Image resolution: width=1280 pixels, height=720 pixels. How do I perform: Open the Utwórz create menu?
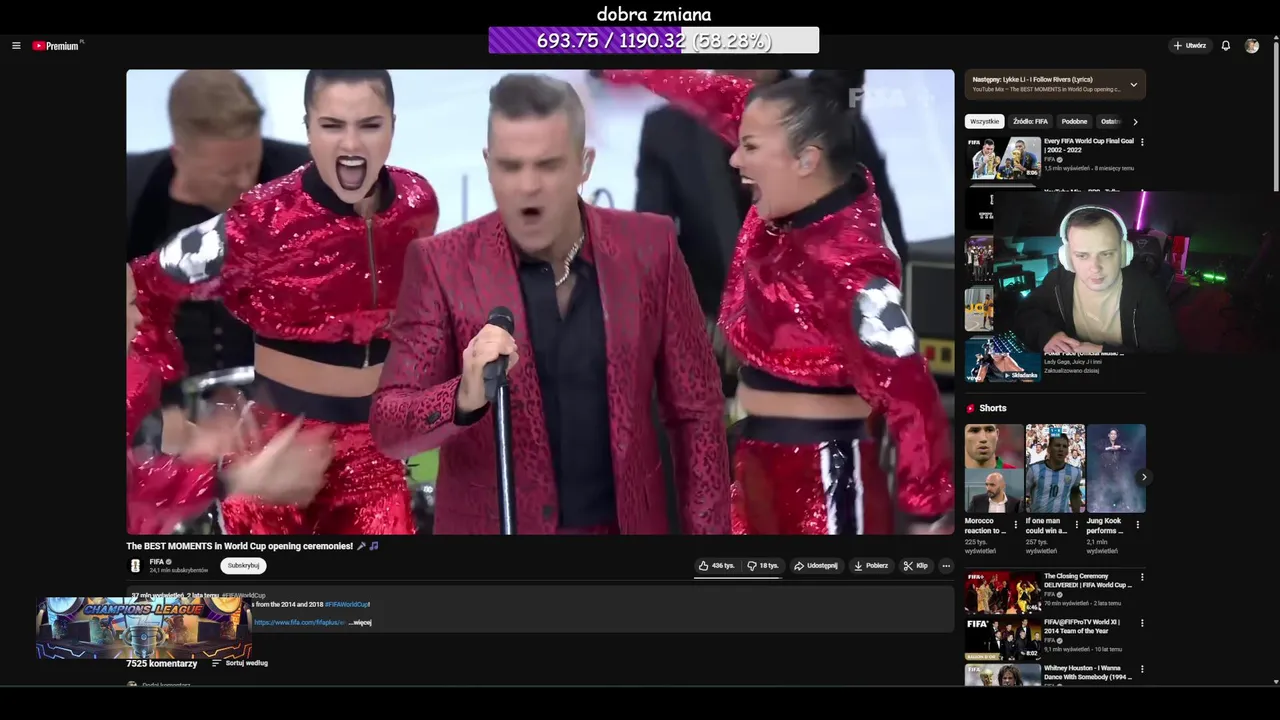[x=1189, y=46]
